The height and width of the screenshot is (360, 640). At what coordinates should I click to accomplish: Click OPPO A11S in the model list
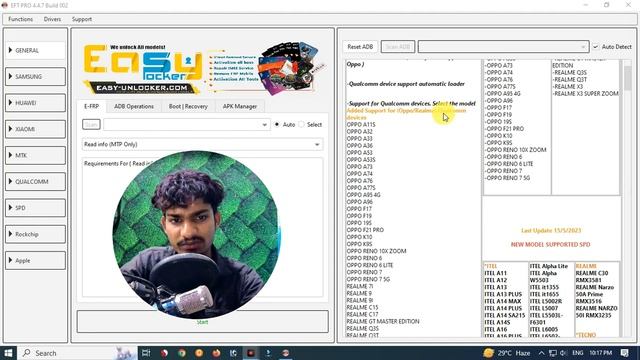point(361,124)
